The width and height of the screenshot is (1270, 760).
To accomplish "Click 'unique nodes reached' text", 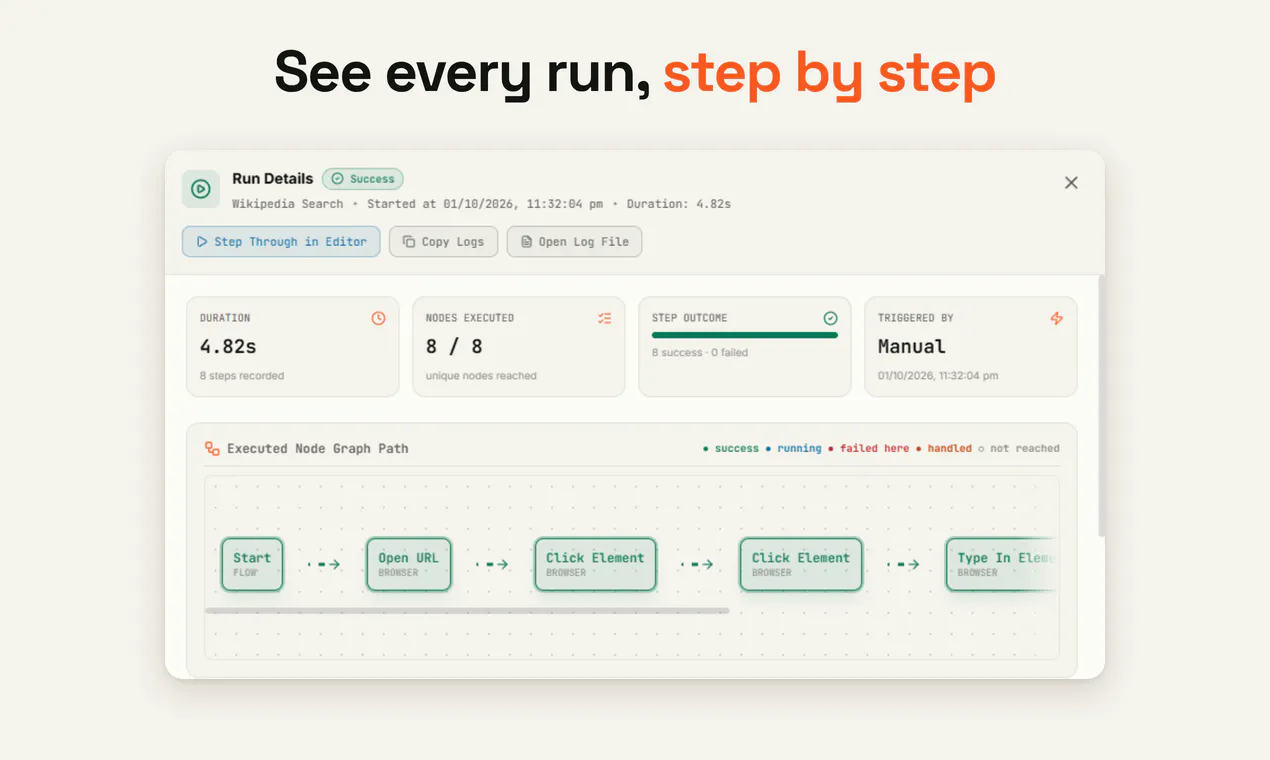I will [x=481, y=376].
